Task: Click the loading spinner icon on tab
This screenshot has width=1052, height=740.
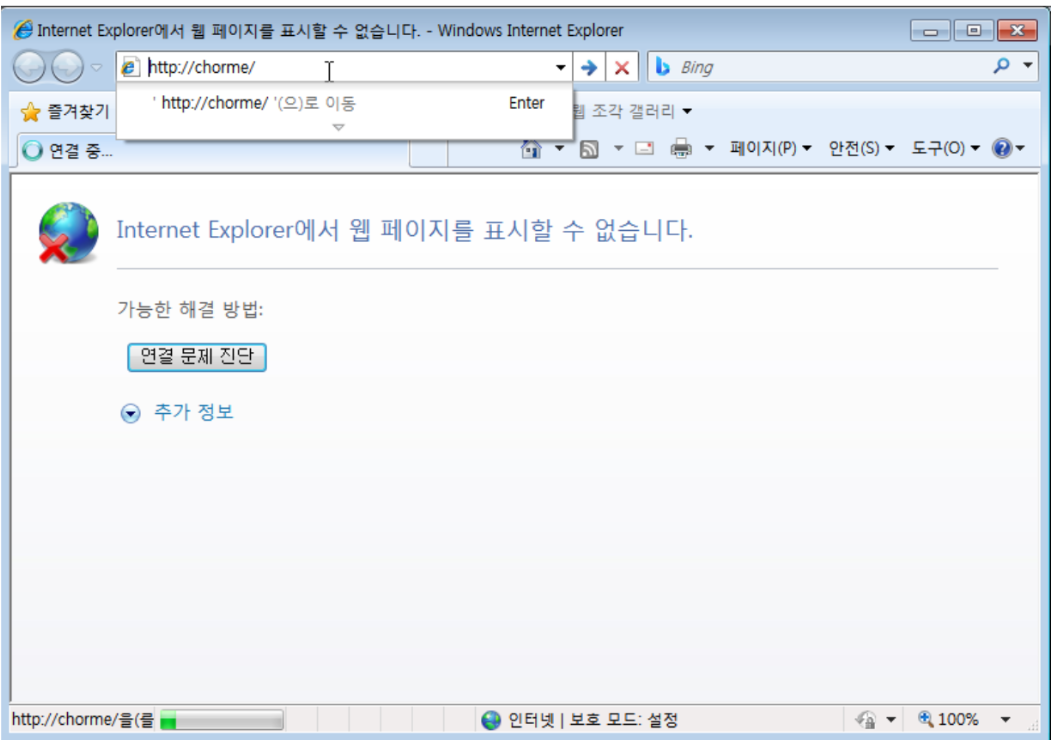Action: (x=32, y=151)
